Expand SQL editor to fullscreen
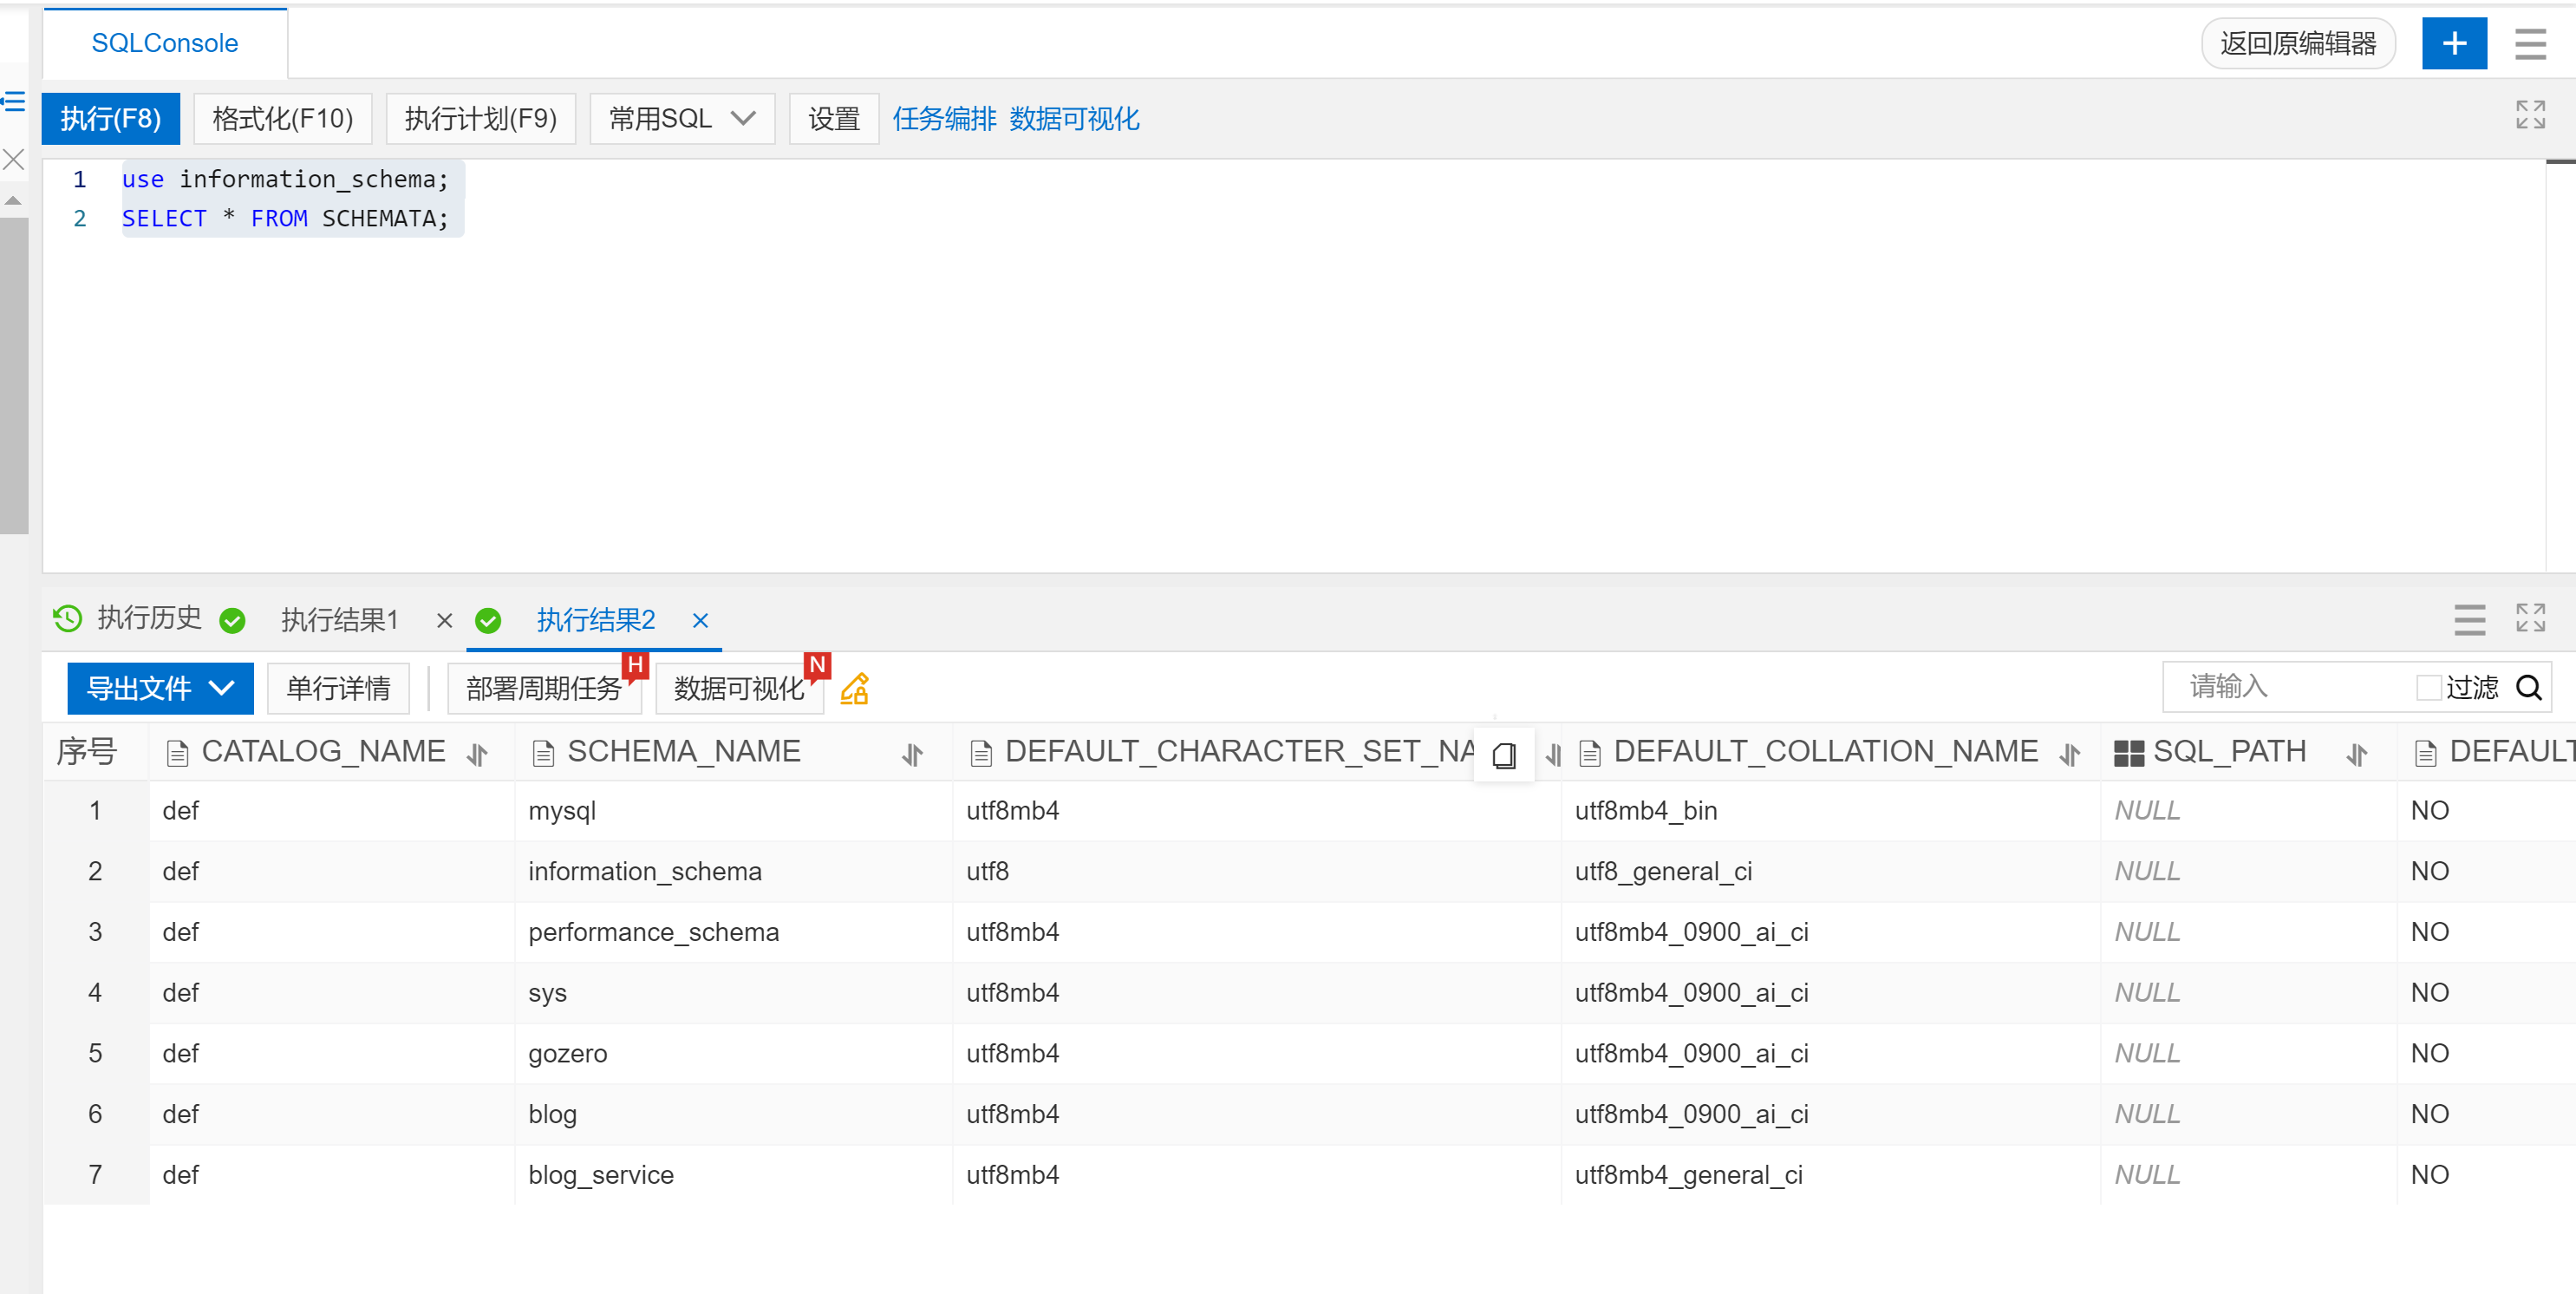 pyautogui.click(x=2529, y=115)
